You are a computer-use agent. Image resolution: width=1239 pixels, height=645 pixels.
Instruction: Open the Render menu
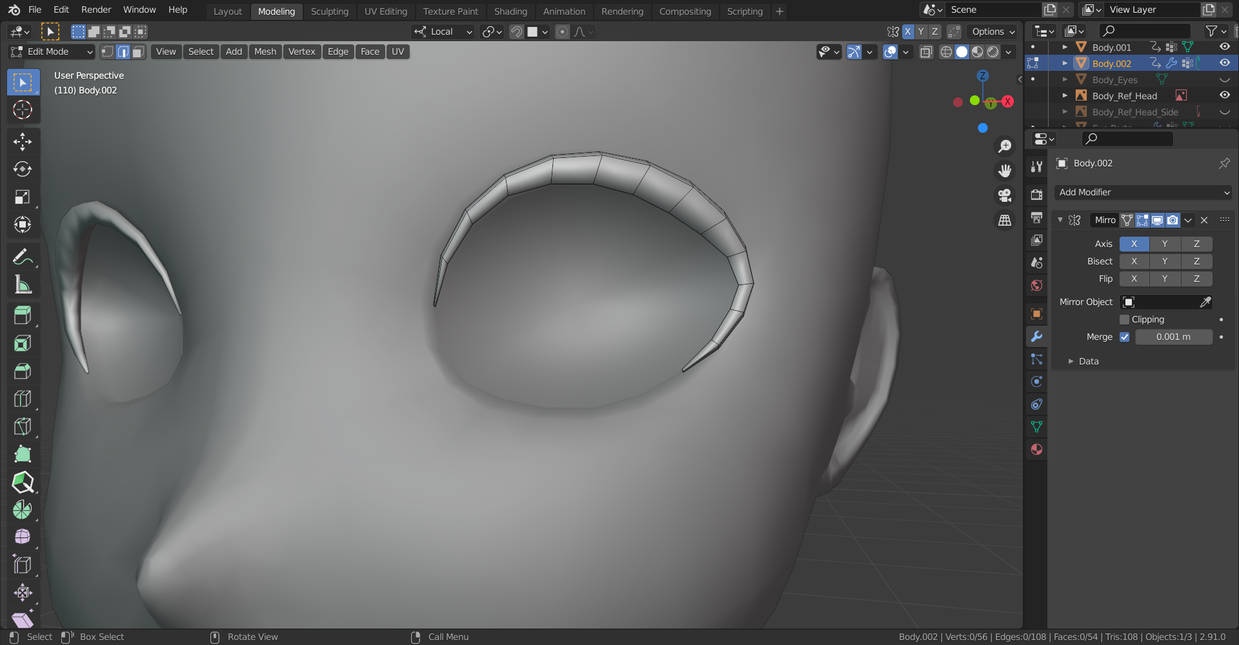click(96, 10)
